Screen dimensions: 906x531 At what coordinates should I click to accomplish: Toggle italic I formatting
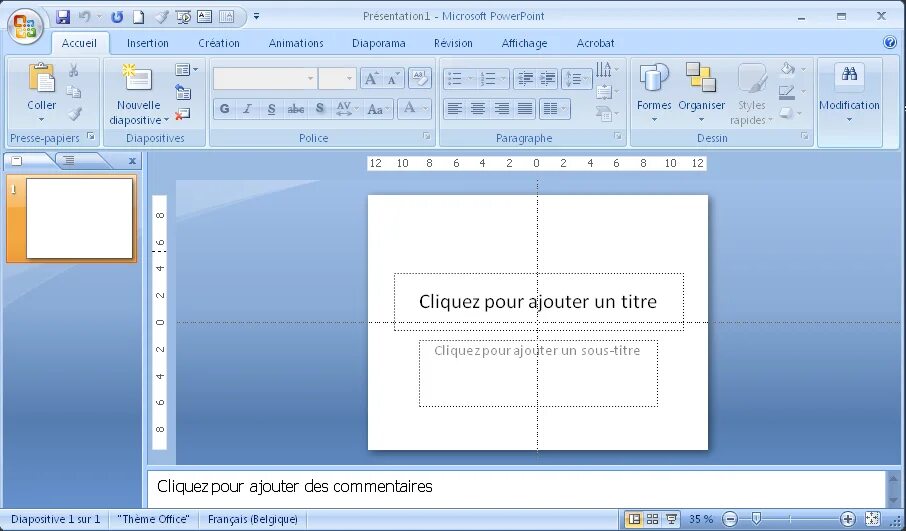(247, 109)
